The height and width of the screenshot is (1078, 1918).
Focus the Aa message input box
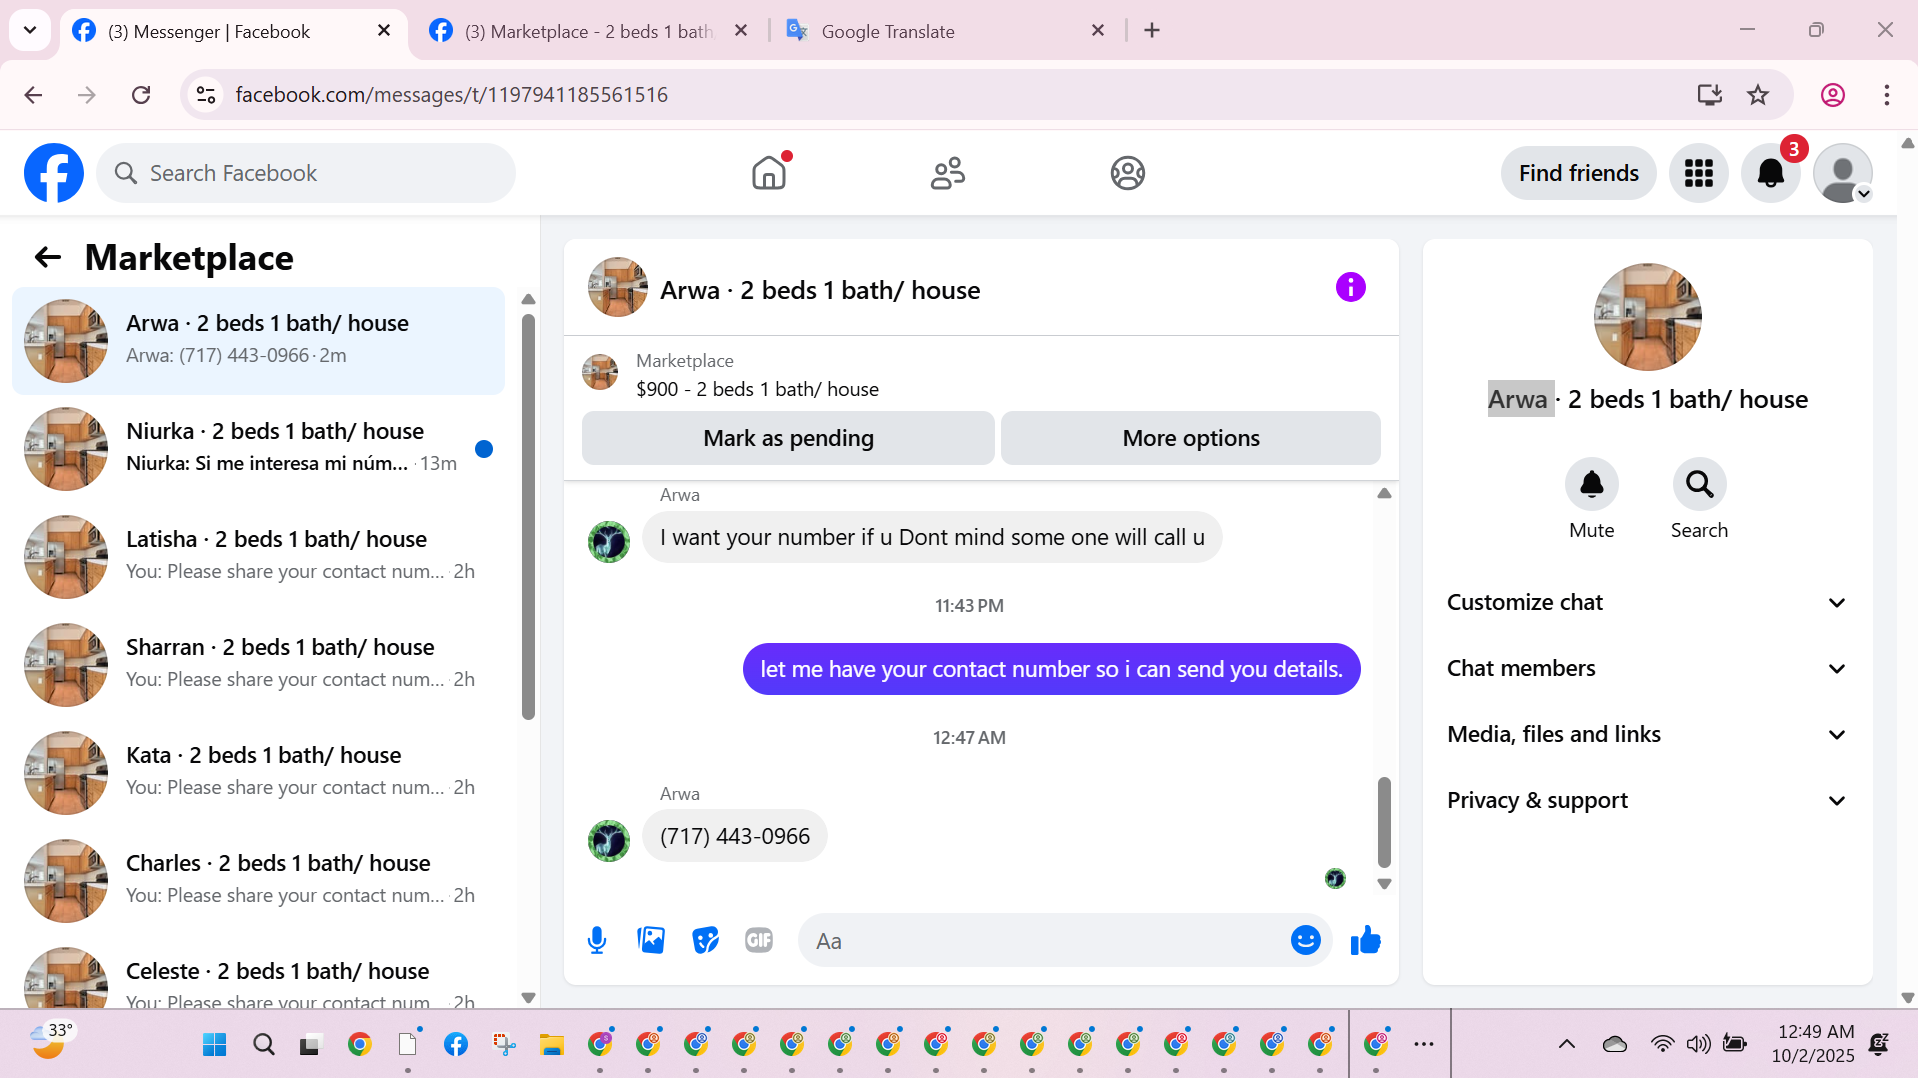tap(1050, 941)
